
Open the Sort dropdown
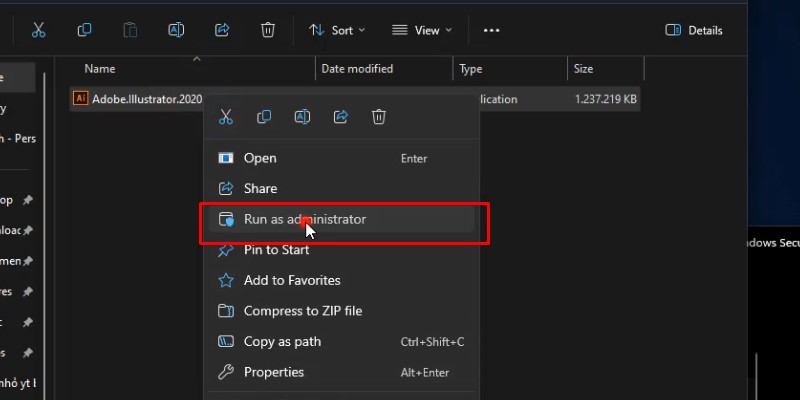click(337, 30)
